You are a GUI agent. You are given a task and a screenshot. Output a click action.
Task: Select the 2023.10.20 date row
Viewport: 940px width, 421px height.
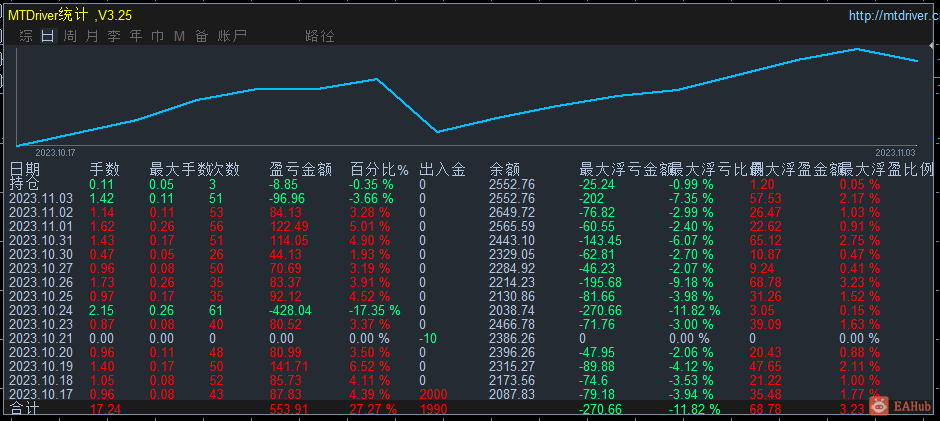click(x=41, y=352)
